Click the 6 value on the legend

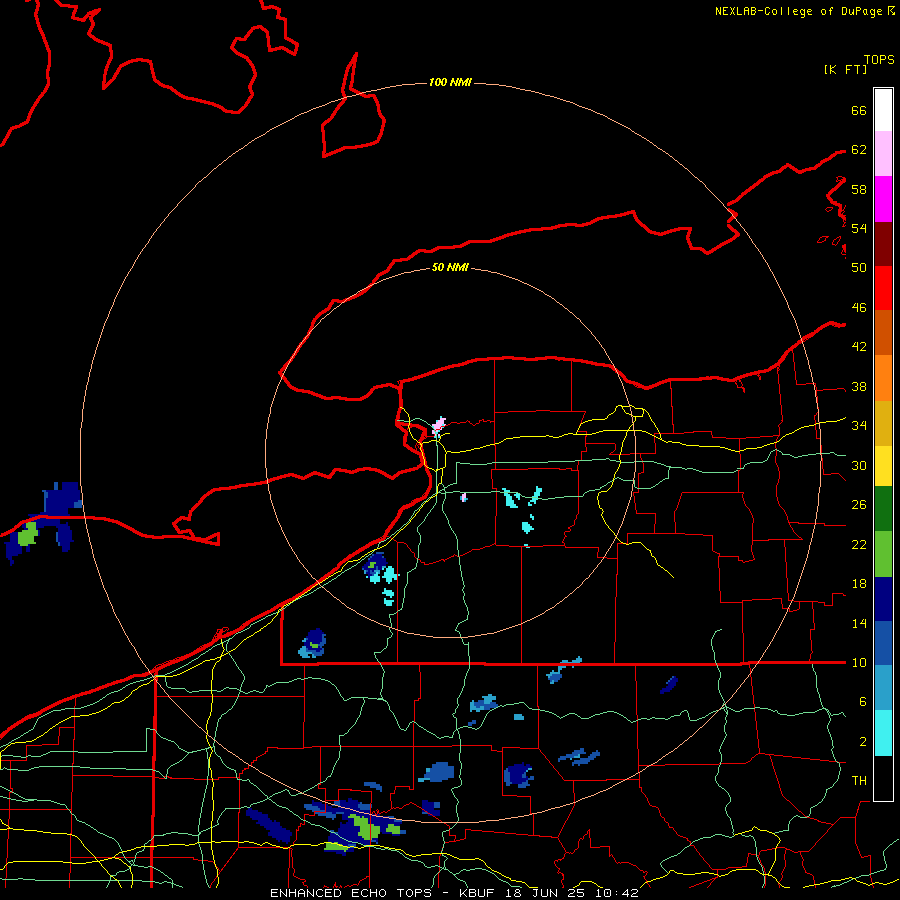[x=863, y=702]
